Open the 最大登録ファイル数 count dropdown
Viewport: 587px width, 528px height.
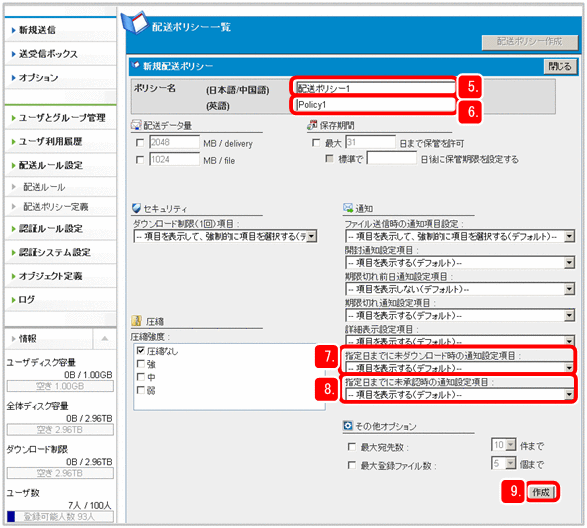[x=504, y=463]
